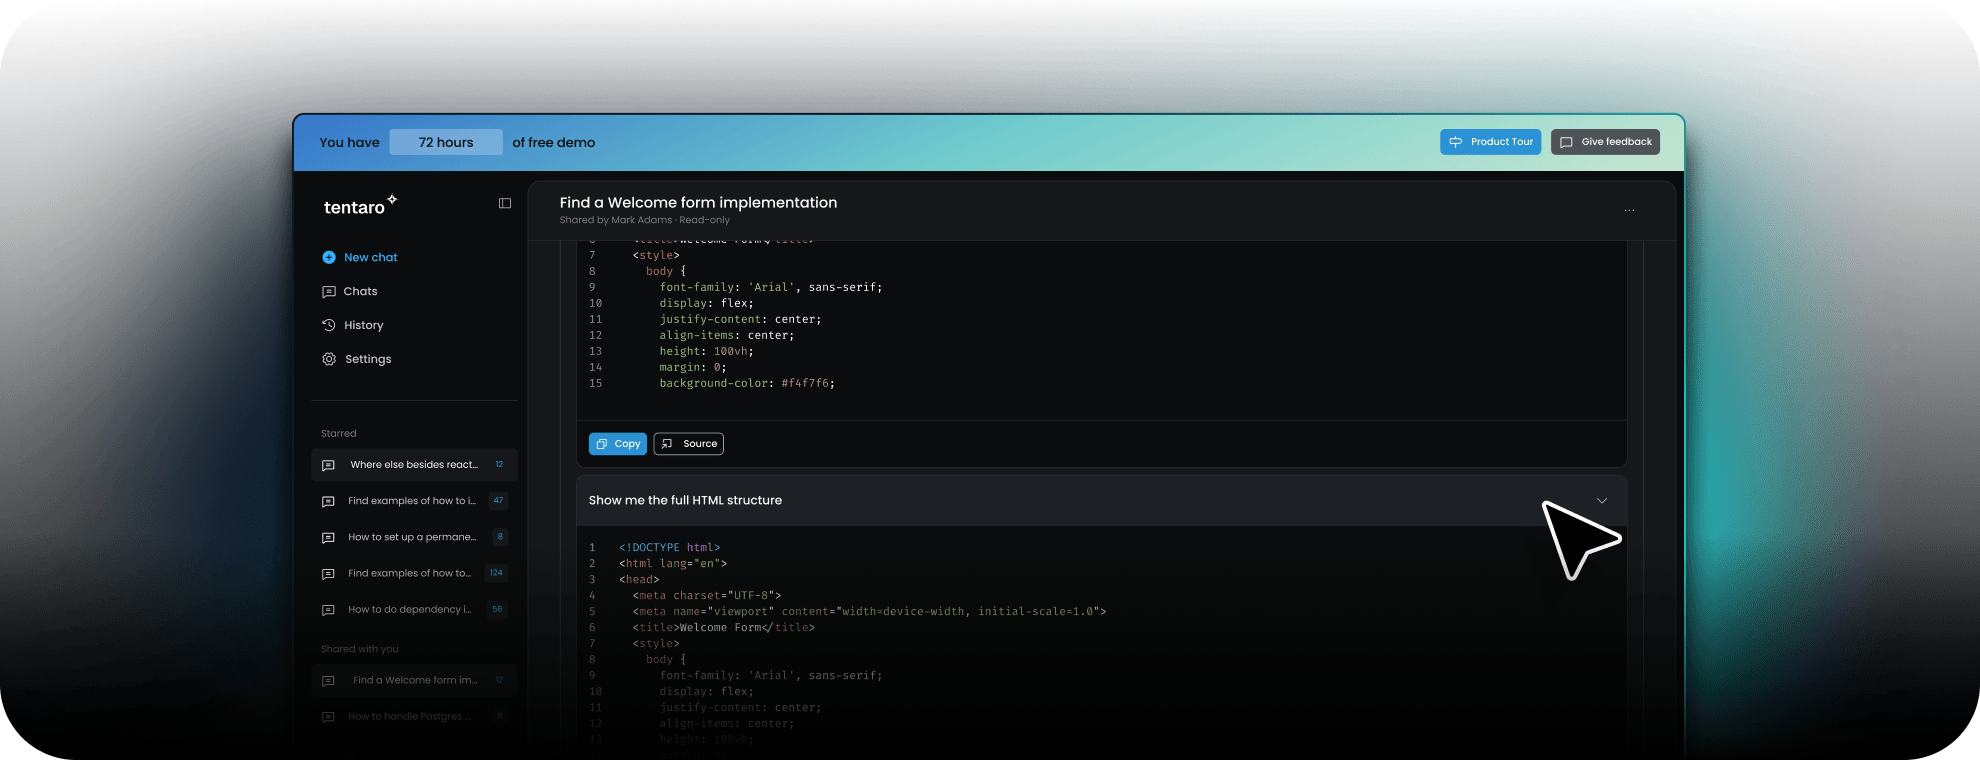The image size is (1980, 760).
Task: Click the count badge 124
Action: pos(496,573)
